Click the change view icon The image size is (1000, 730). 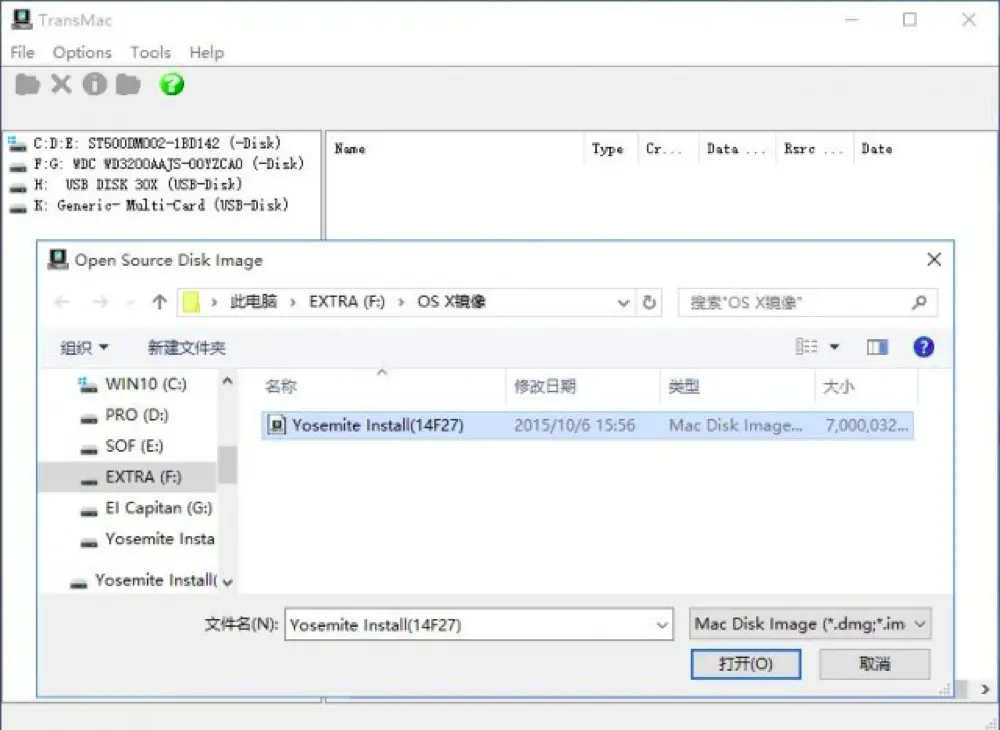[x=807, y=347]
